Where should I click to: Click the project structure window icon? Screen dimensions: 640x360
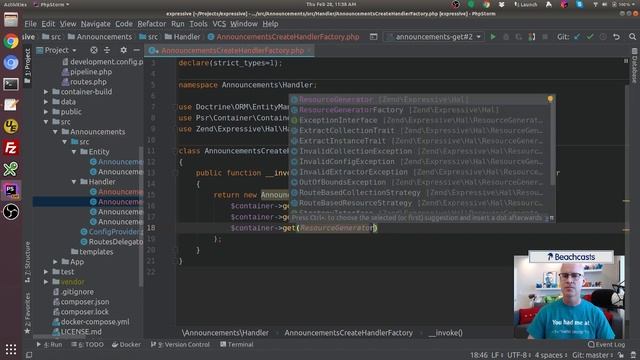click(x=373, y=37)
